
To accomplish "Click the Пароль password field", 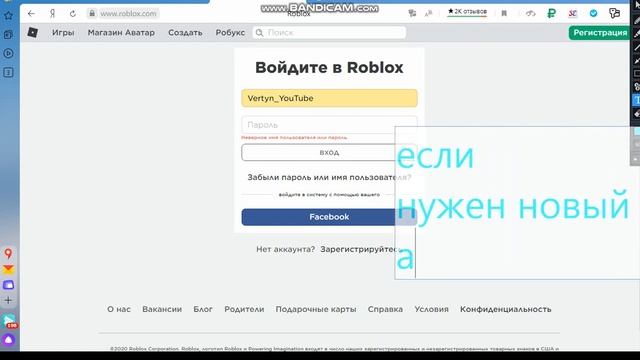I will 329,124.
